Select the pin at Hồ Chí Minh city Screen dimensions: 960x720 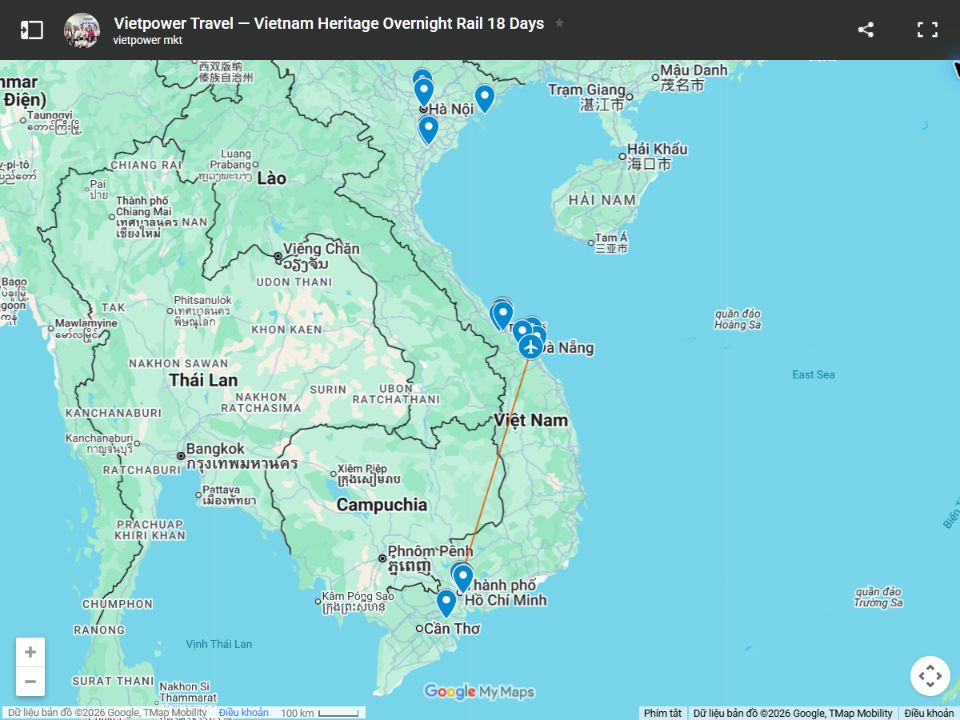coord(463,578)
